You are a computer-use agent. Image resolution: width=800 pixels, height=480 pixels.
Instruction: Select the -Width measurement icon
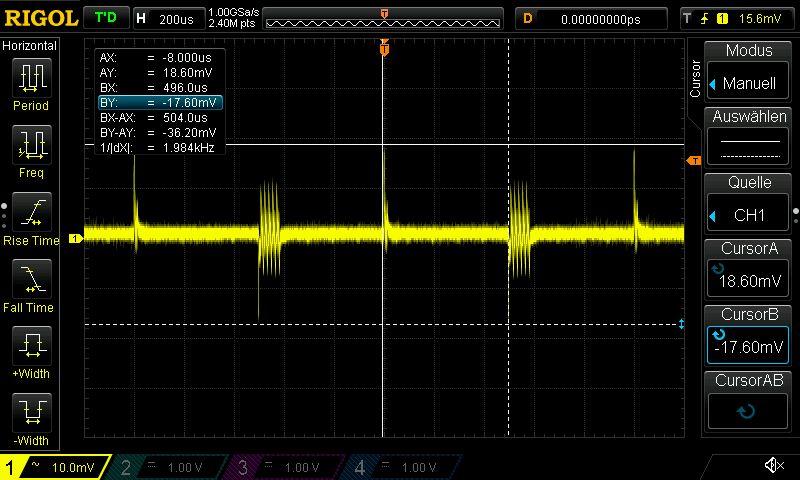click(31, 413)
